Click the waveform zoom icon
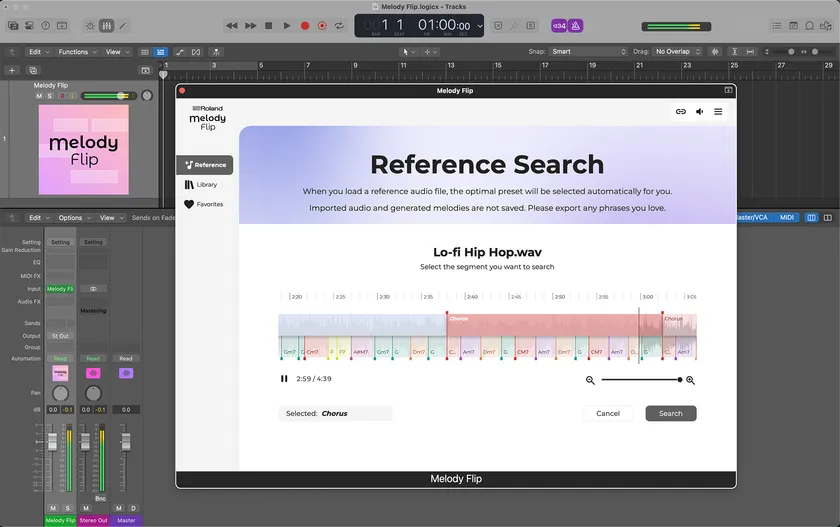The width and height of the screenshot is (840, 527). [x=715, y=51]
